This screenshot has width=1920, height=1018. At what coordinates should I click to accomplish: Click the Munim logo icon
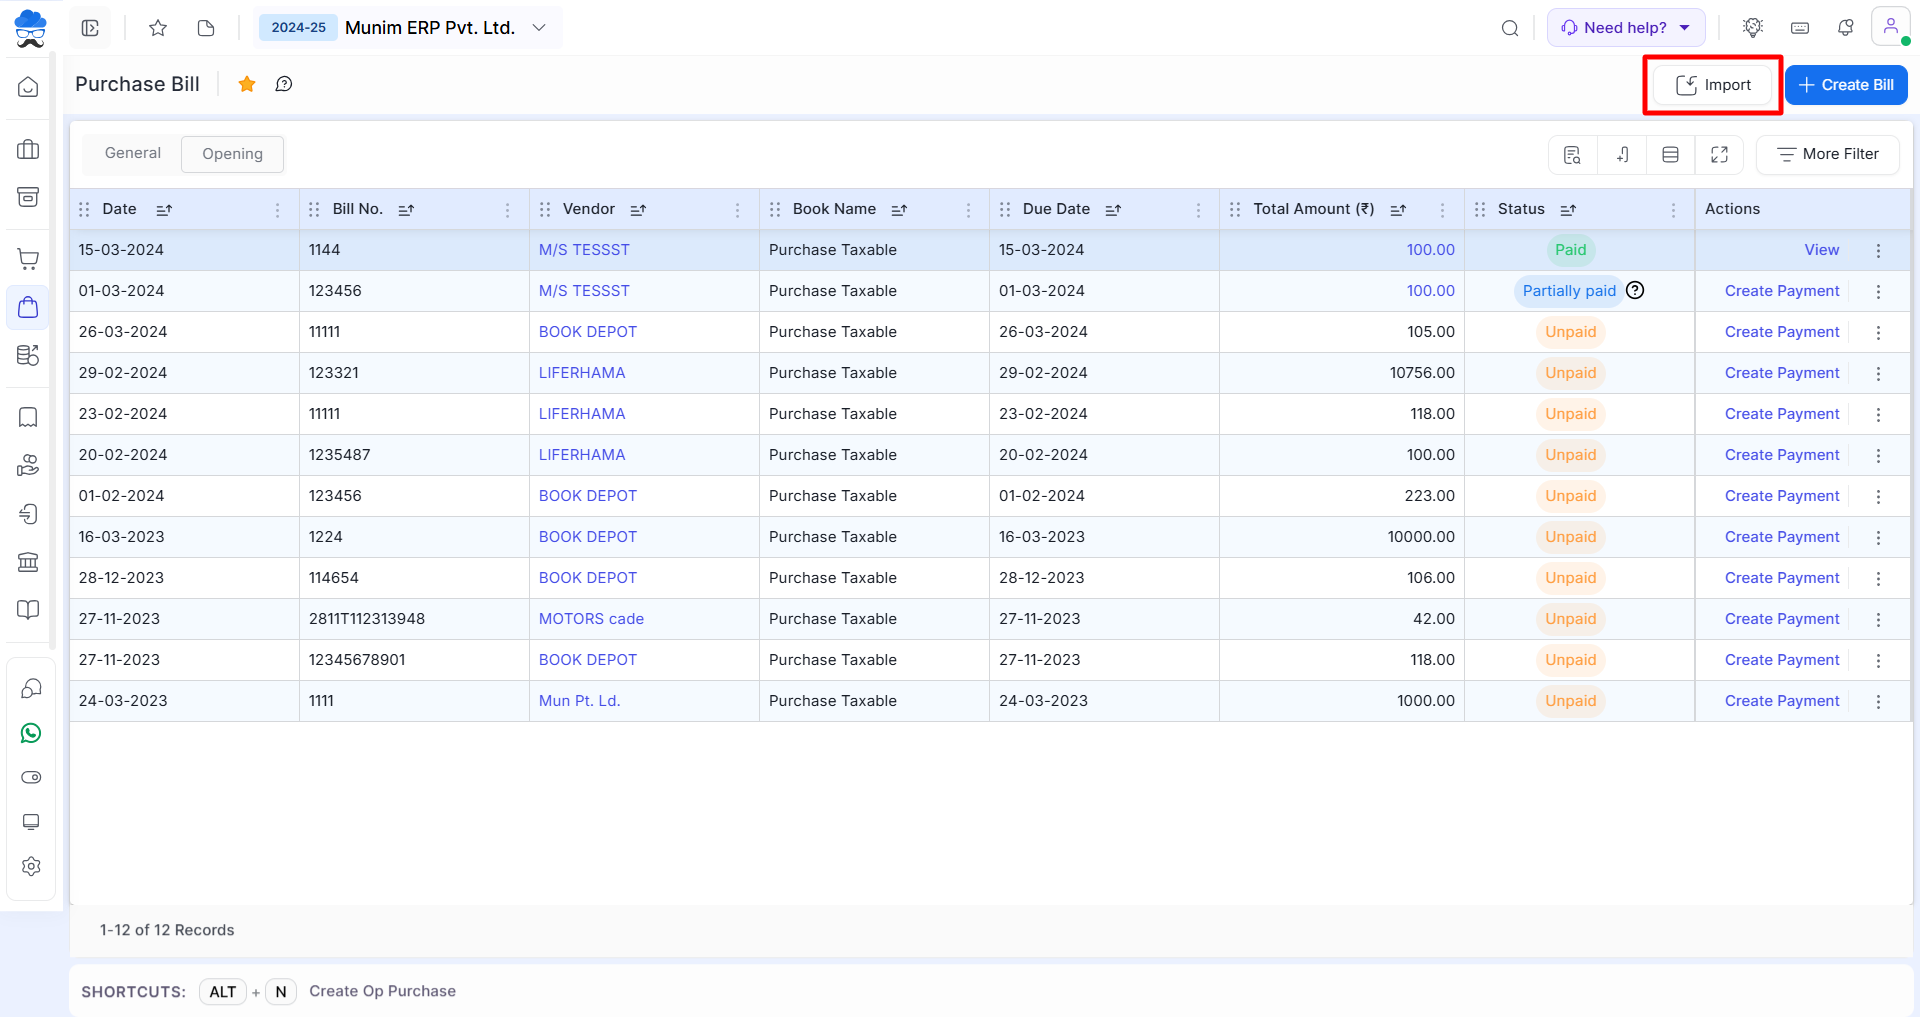click(x=30, y=28)
